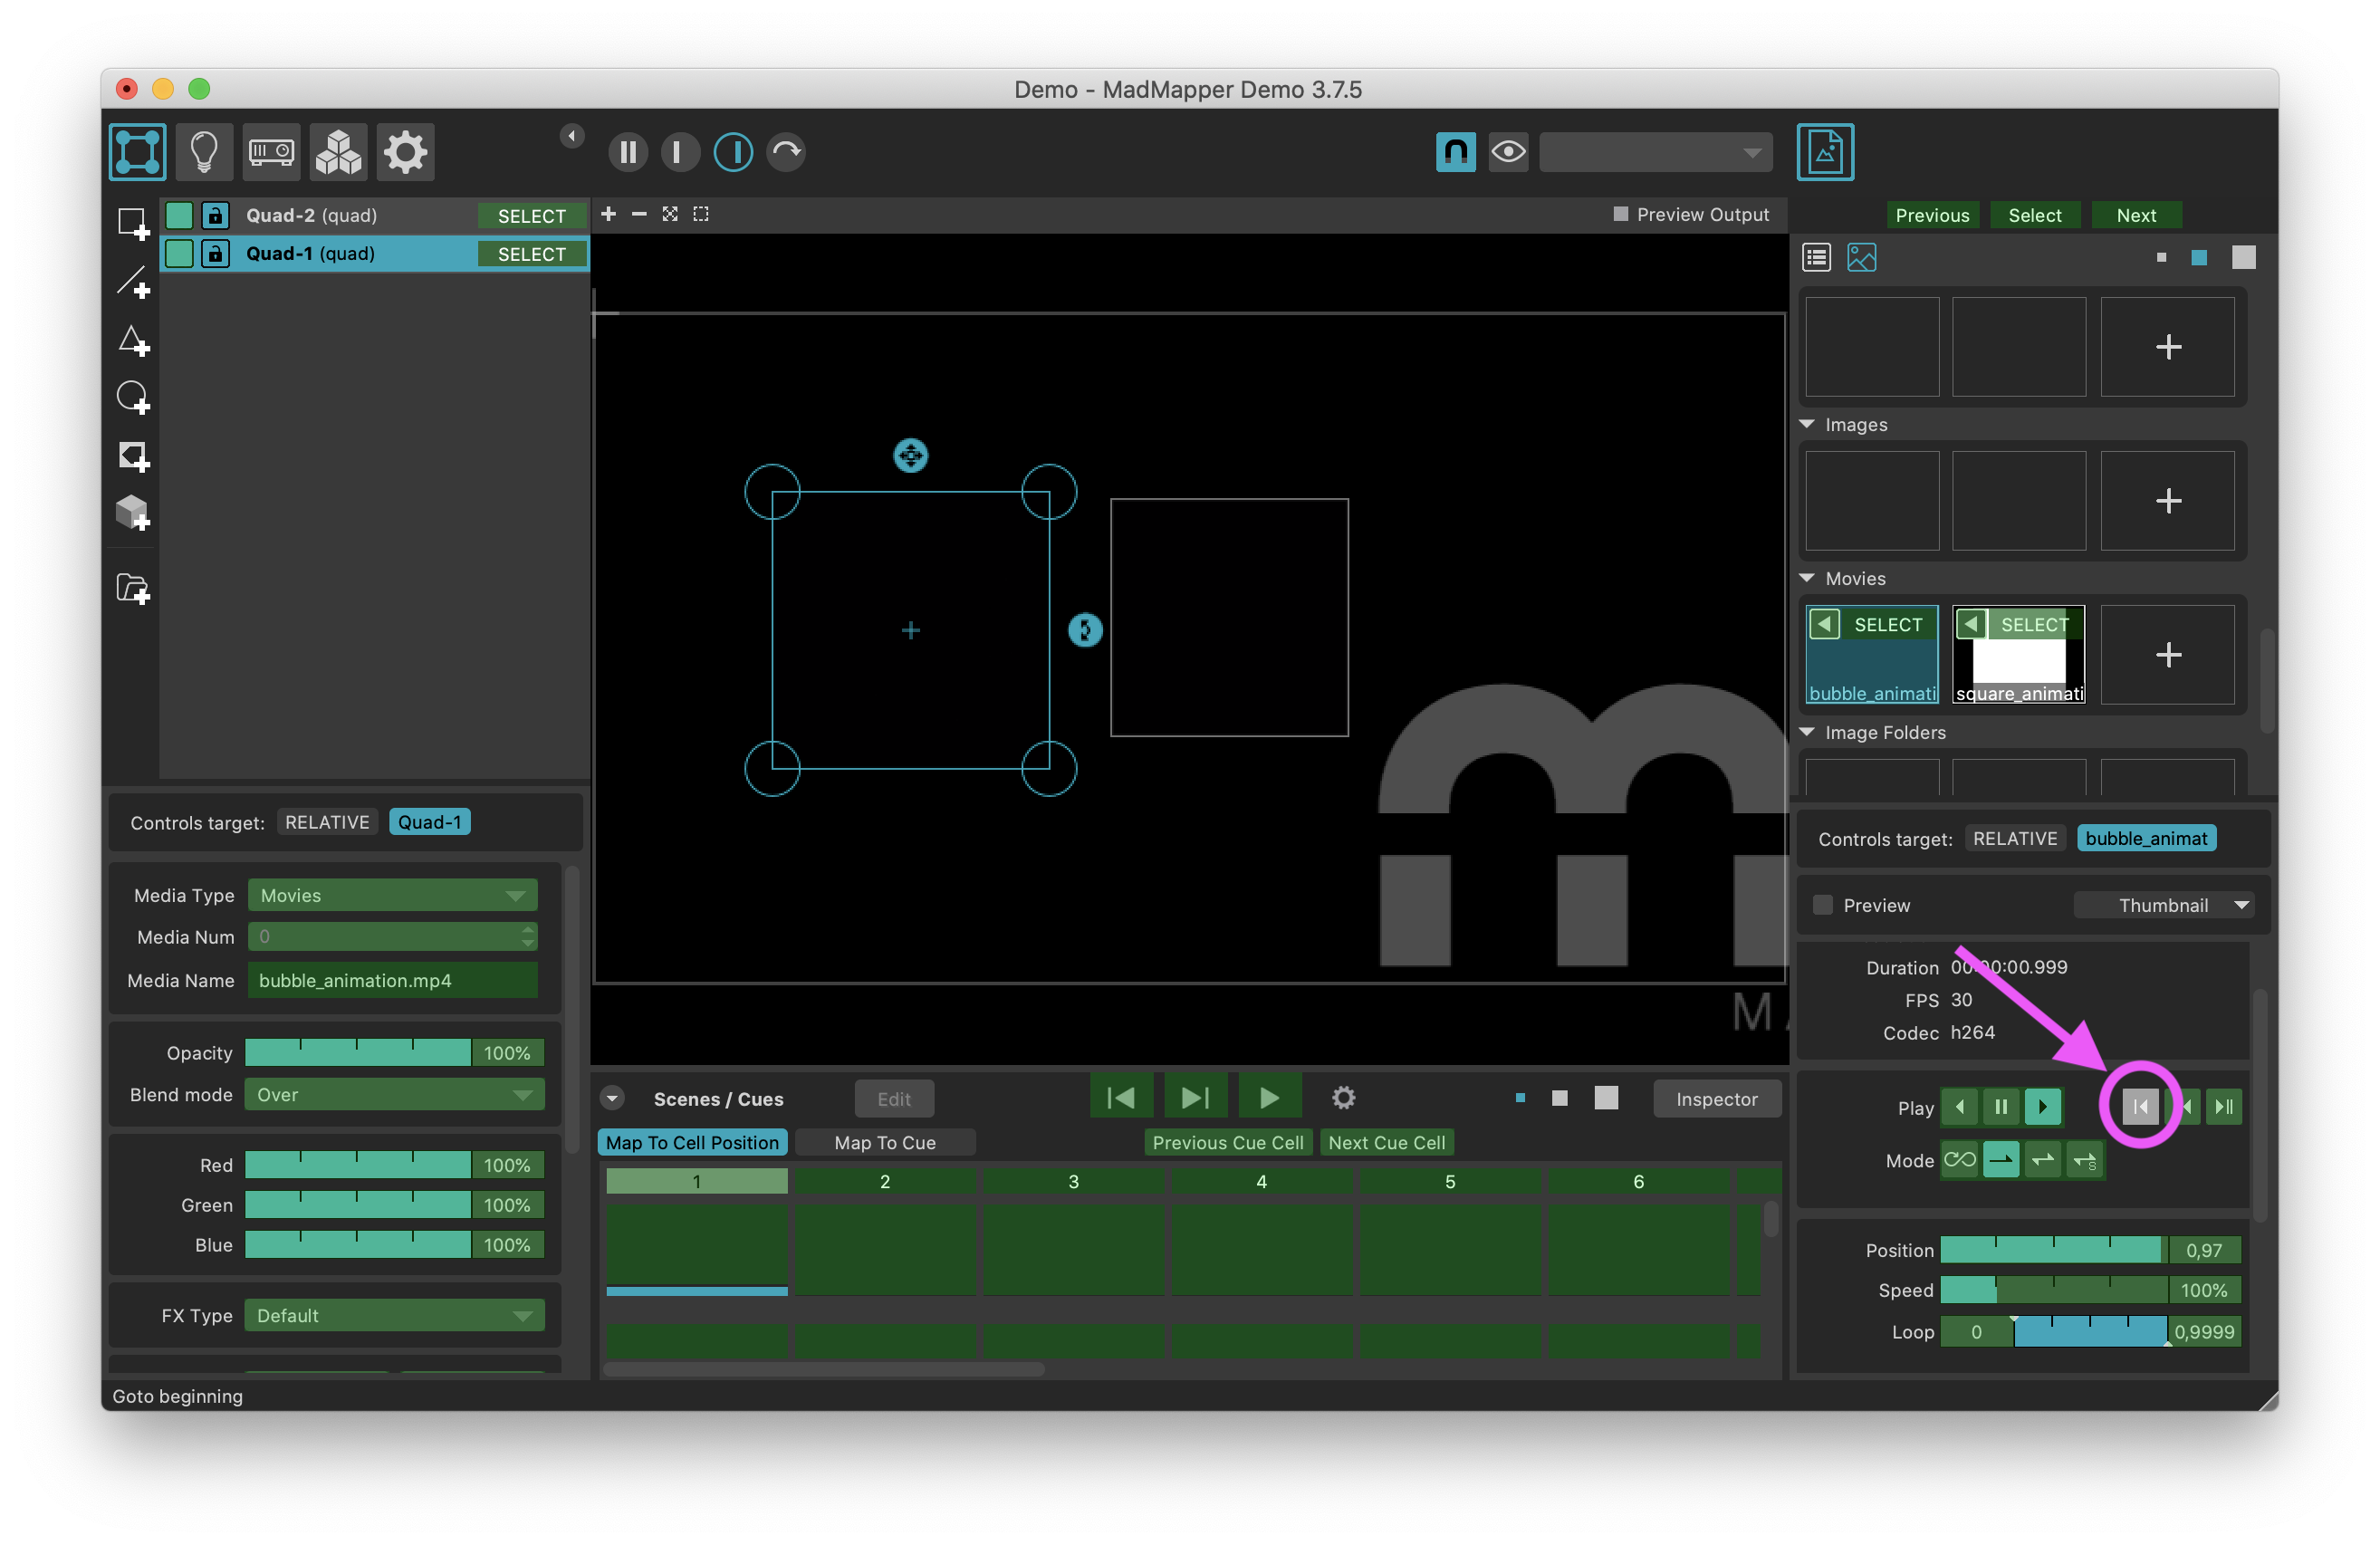
Task: Click the Add 3D object tool
Action: pos(133,514)
